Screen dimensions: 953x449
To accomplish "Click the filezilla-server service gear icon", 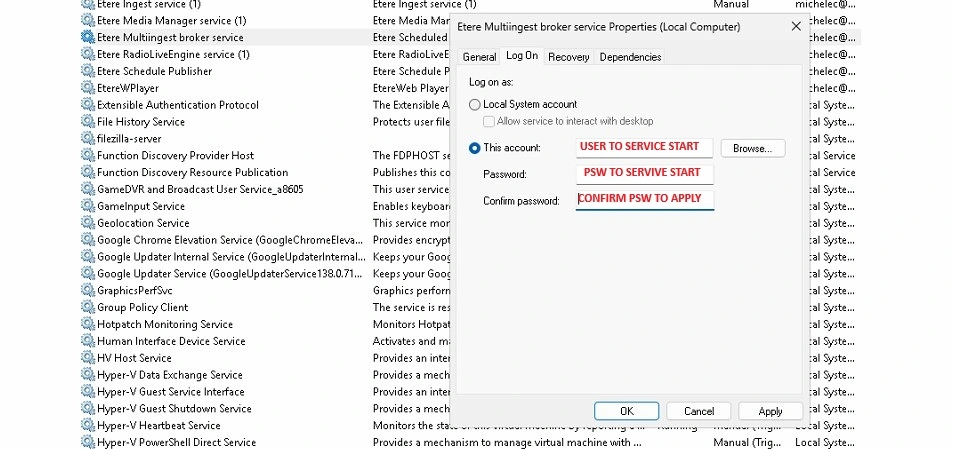I will [87, 139].
